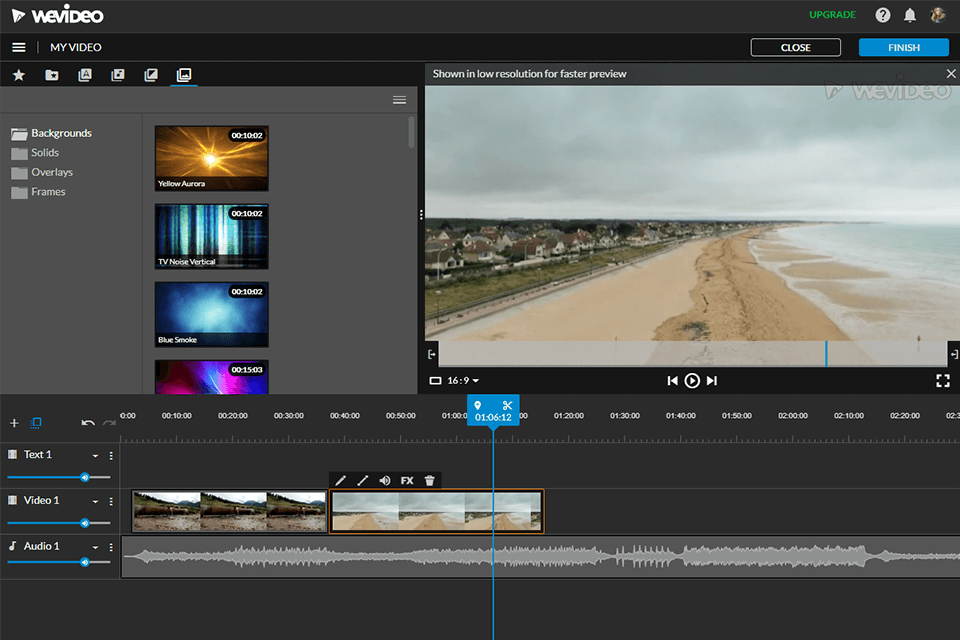
Task: Open FX effects for selected clip
Action: [407, 481]
